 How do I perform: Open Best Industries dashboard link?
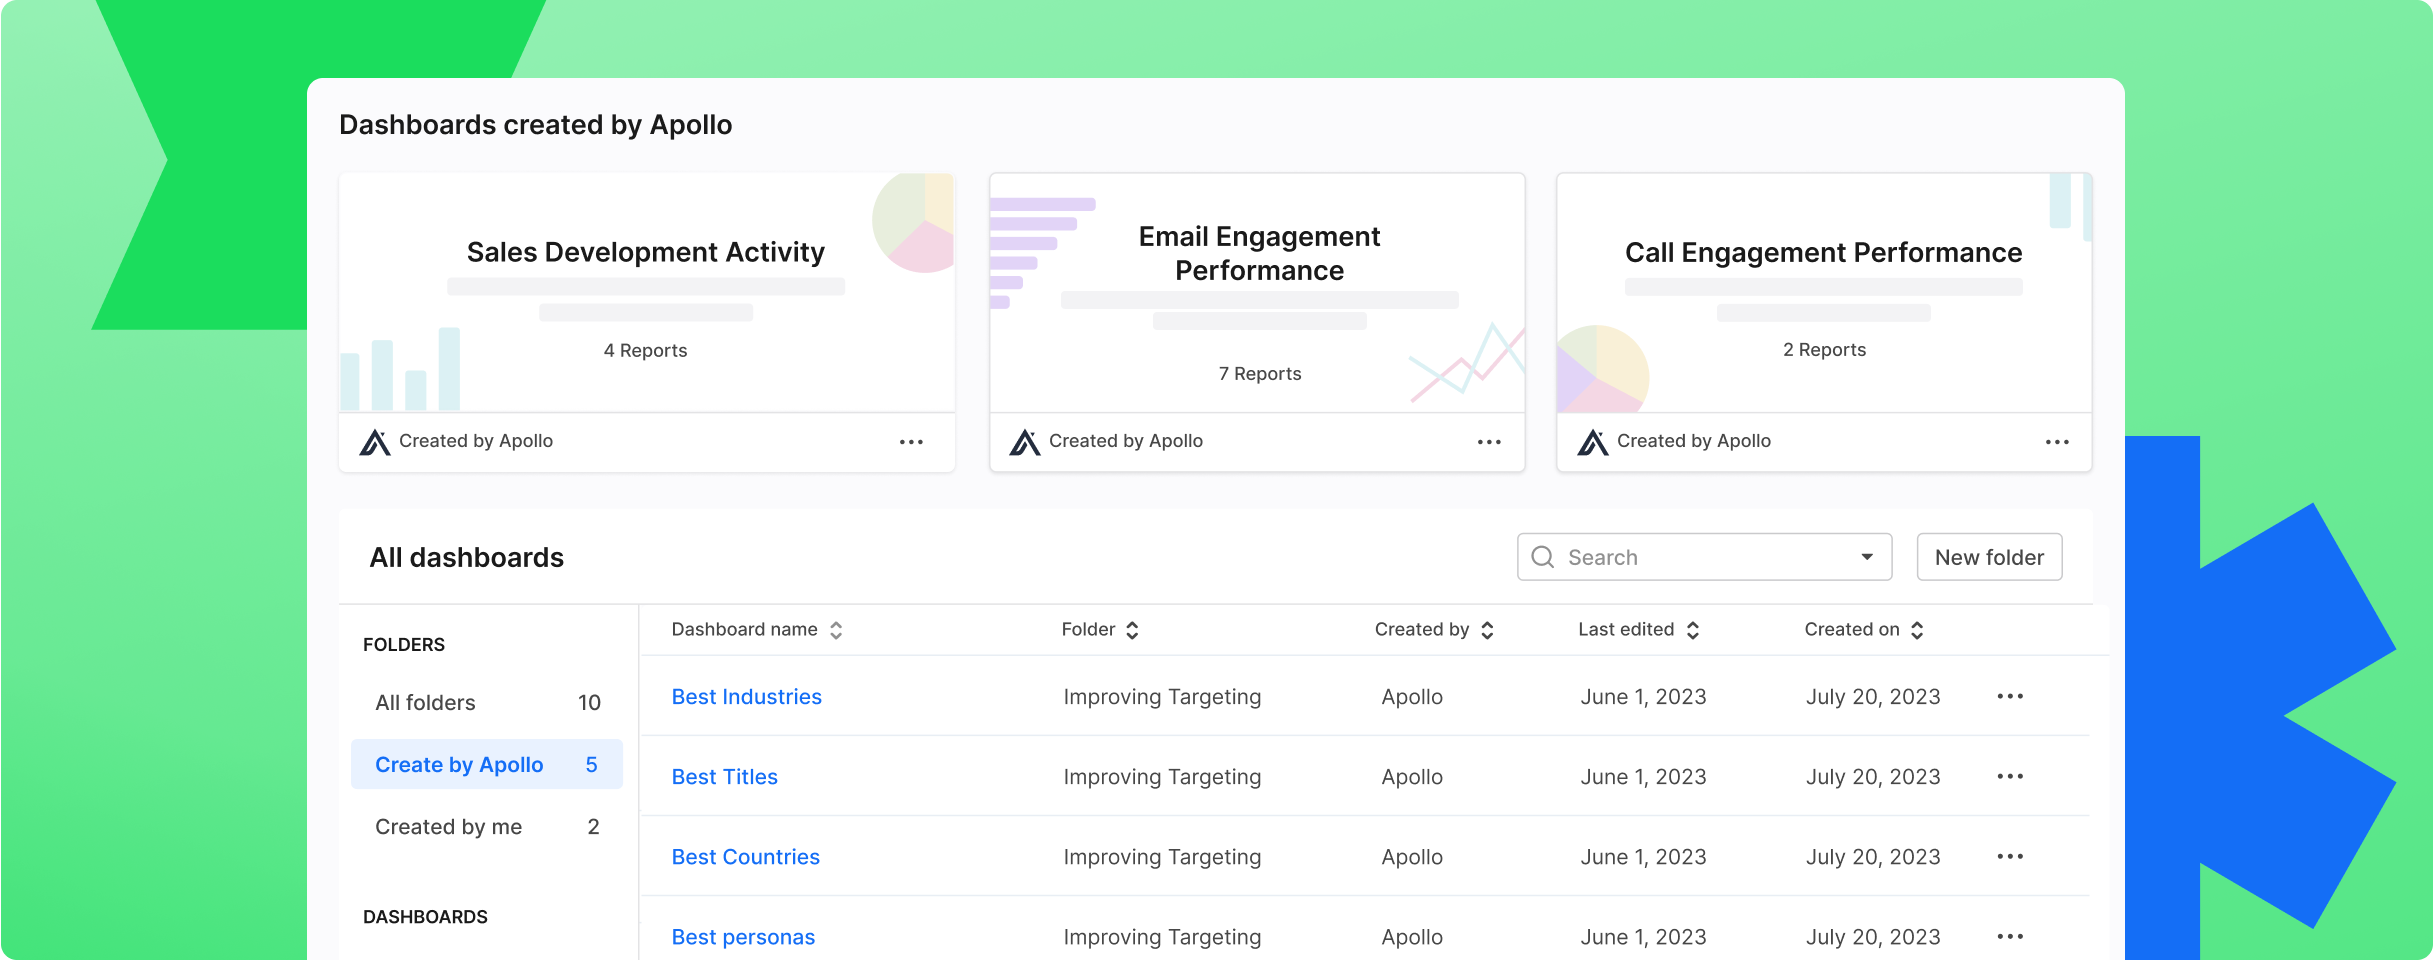[x=746, y=697]
